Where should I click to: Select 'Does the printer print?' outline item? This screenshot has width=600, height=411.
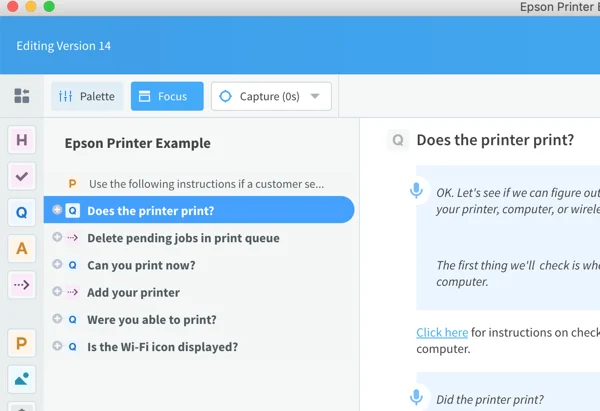[x=199, y=210]
